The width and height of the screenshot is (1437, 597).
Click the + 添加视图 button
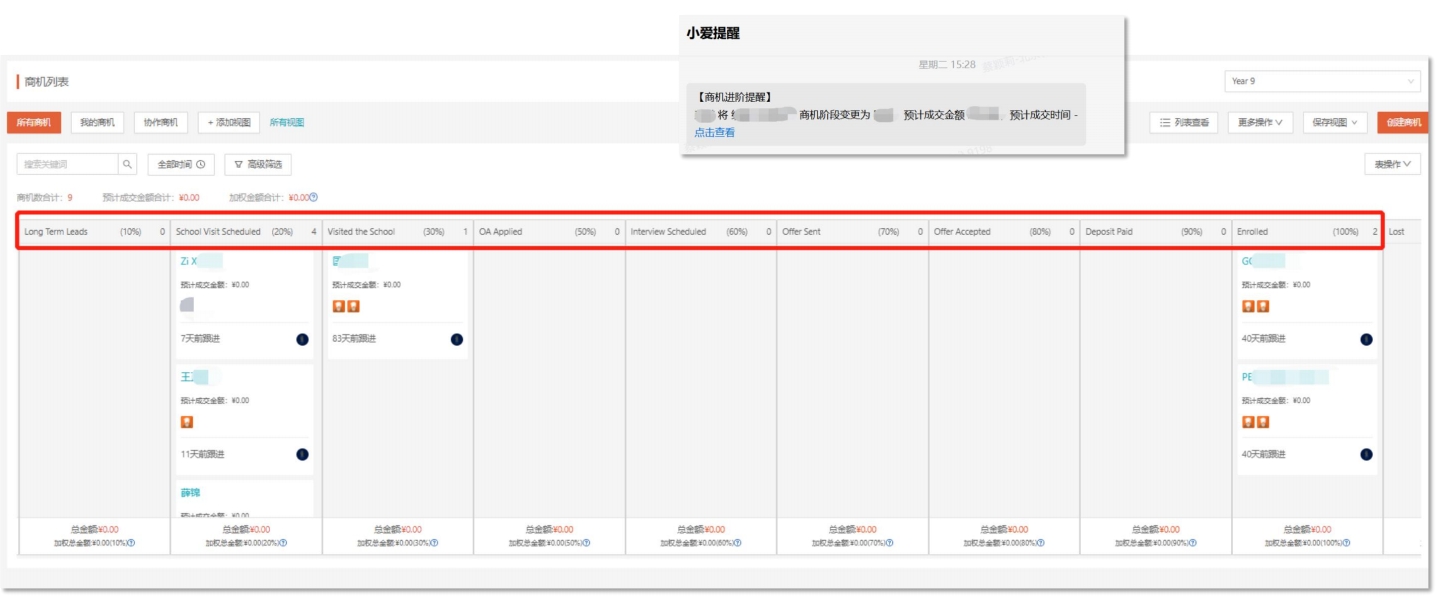click(x=229, y=122)
